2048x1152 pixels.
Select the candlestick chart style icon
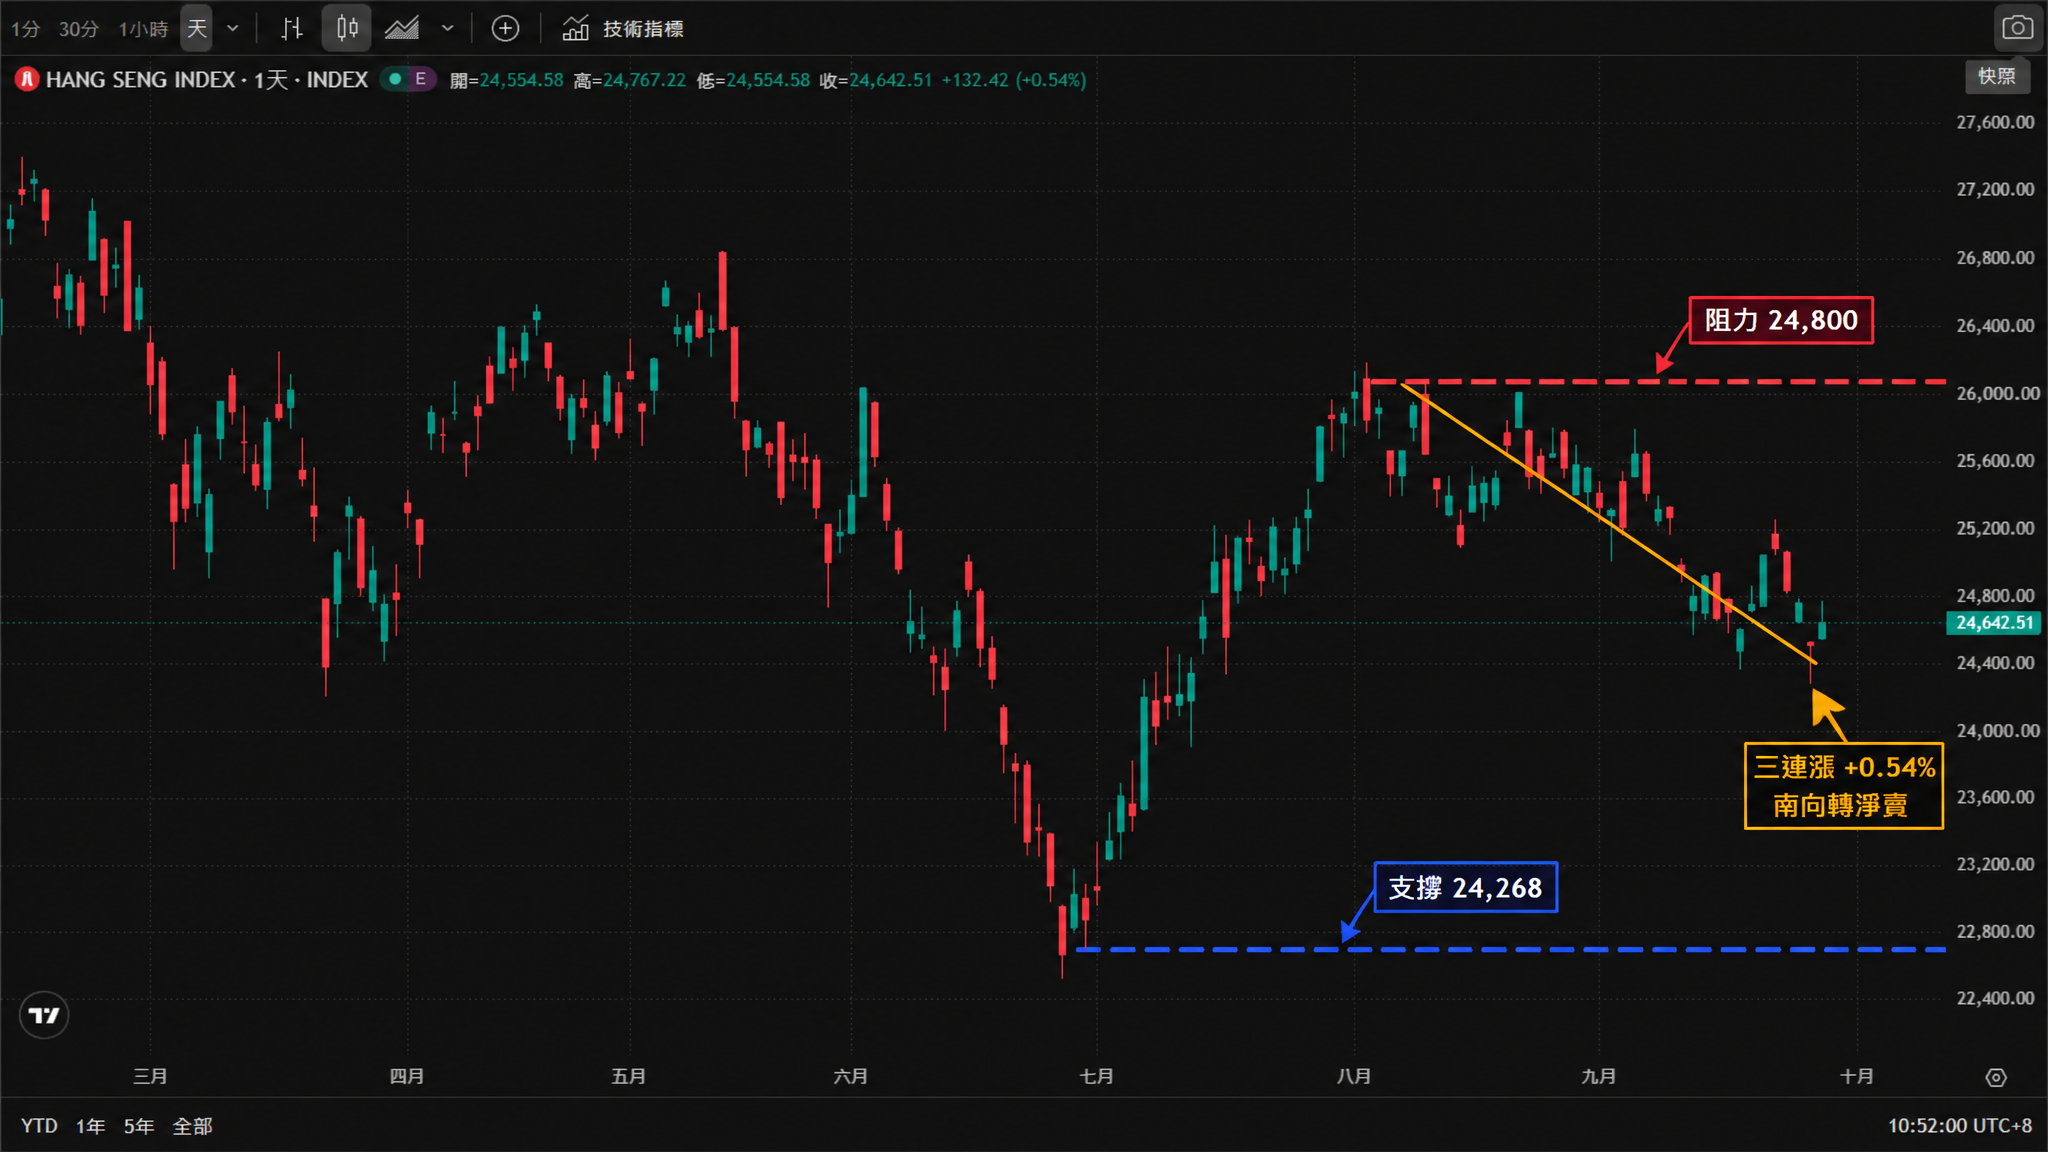click(x=347, y=28)
